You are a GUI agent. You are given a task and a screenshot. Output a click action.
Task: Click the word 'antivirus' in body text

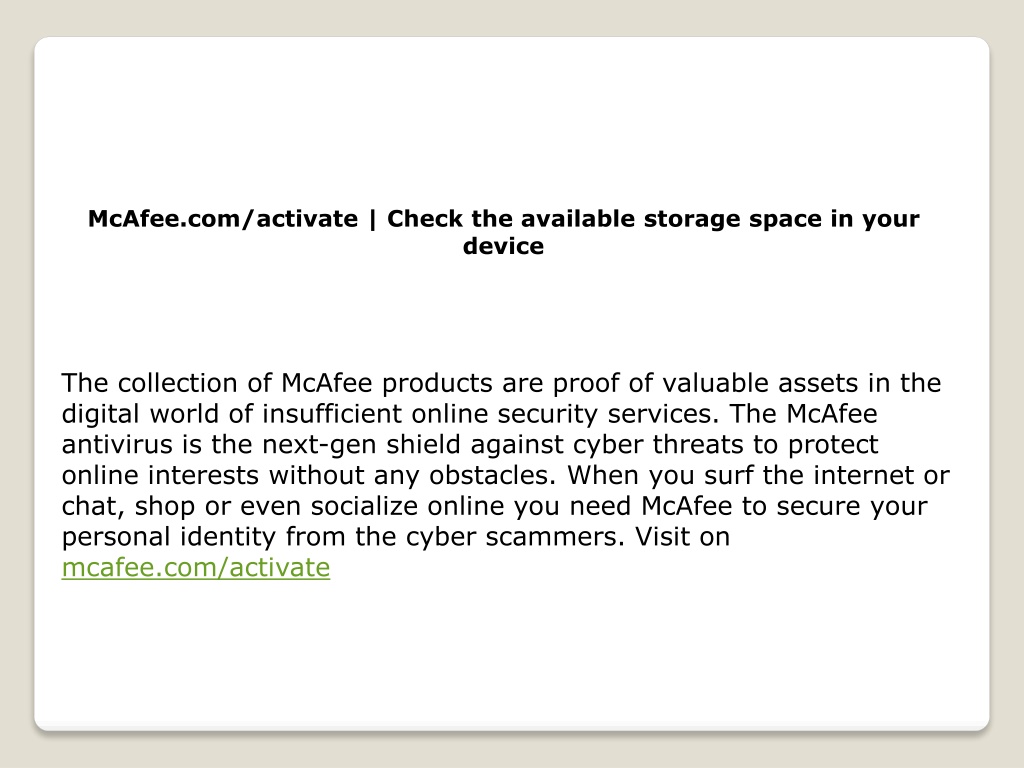pos(118,445)
